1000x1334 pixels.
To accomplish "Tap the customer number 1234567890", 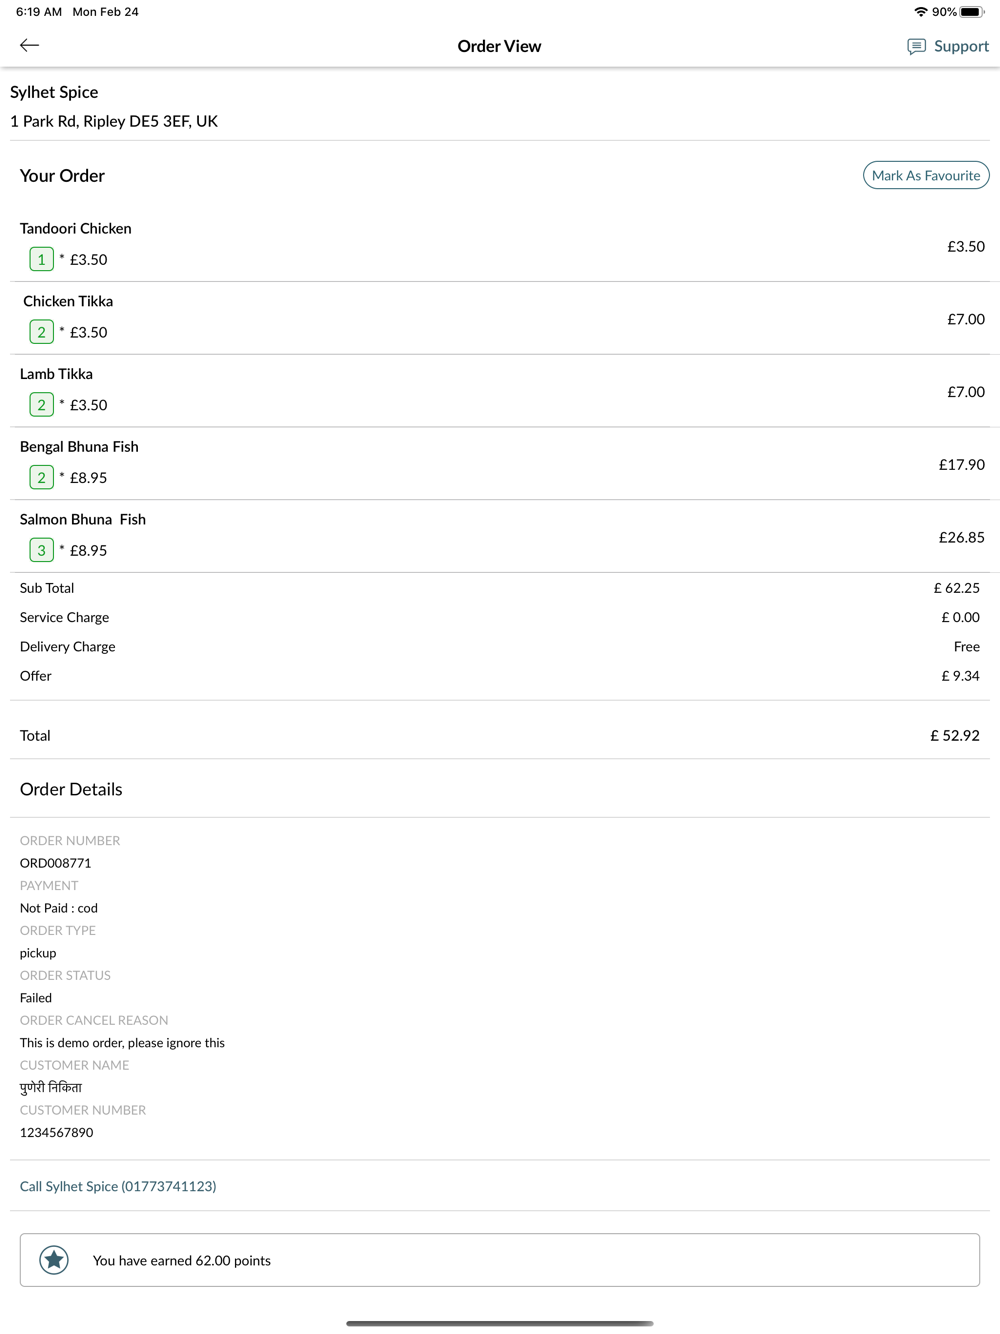I will [x=57, y=1133].
